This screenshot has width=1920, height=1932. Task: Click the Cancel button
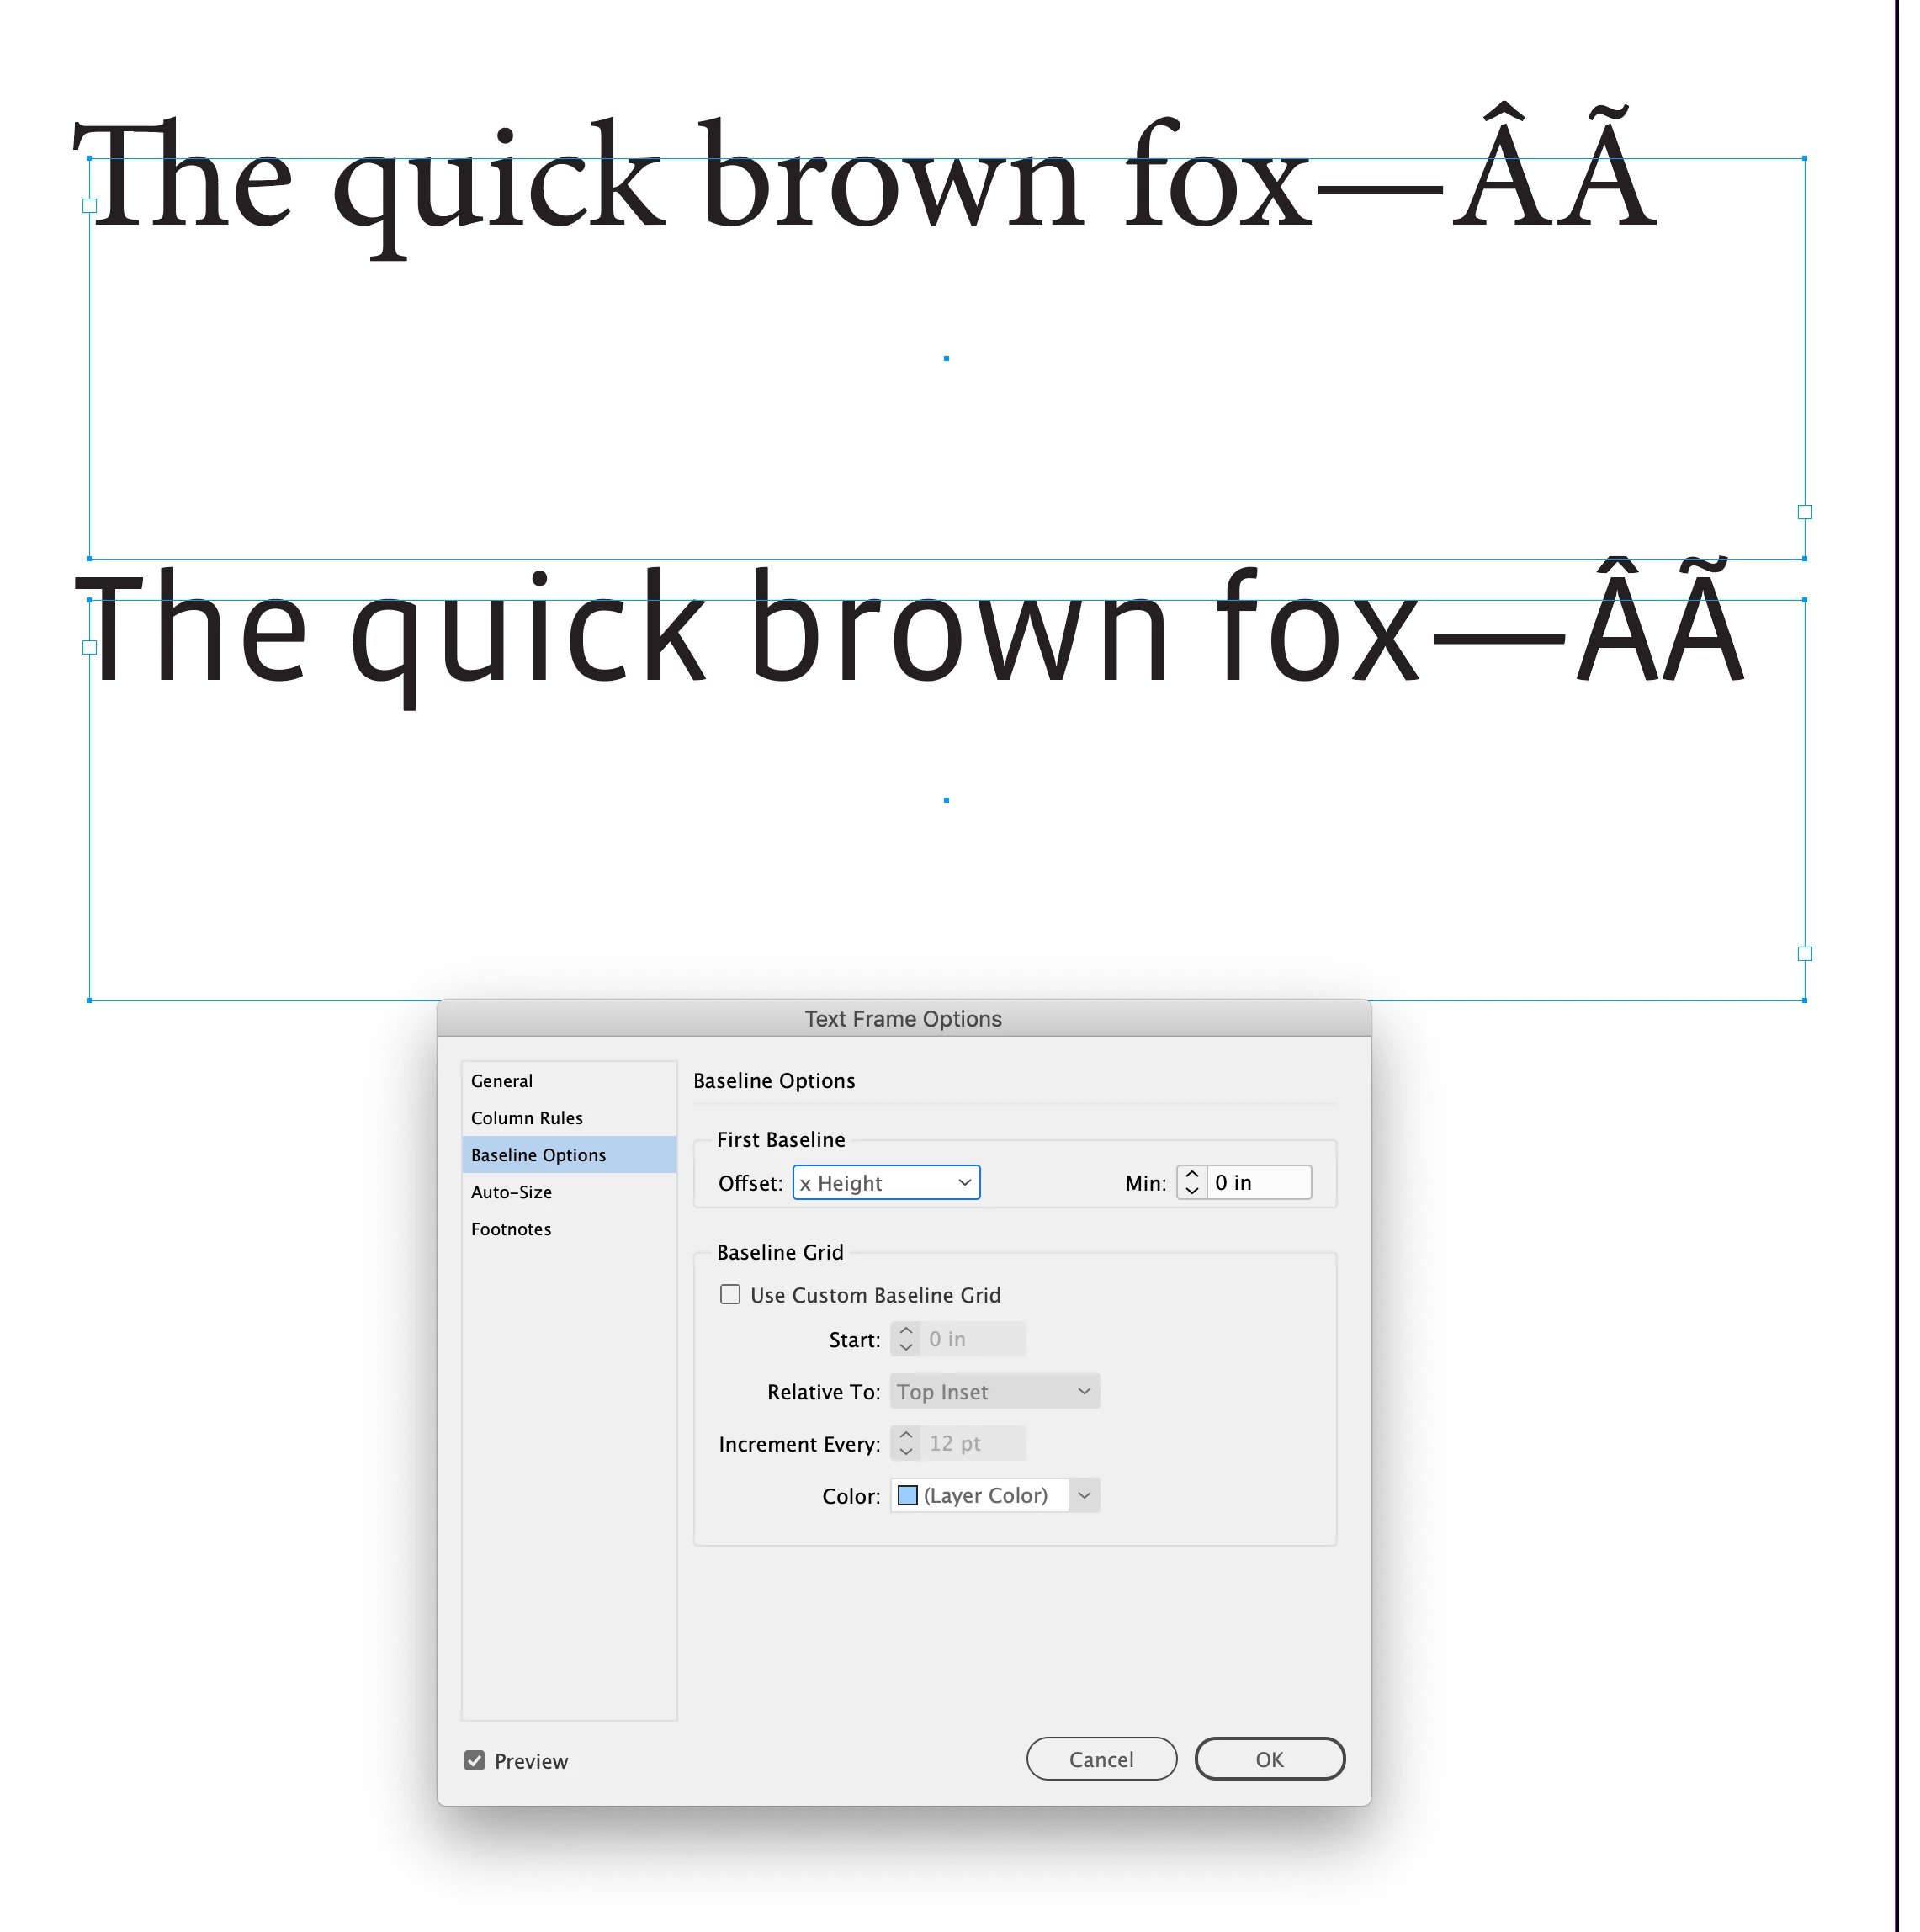1101,1760
